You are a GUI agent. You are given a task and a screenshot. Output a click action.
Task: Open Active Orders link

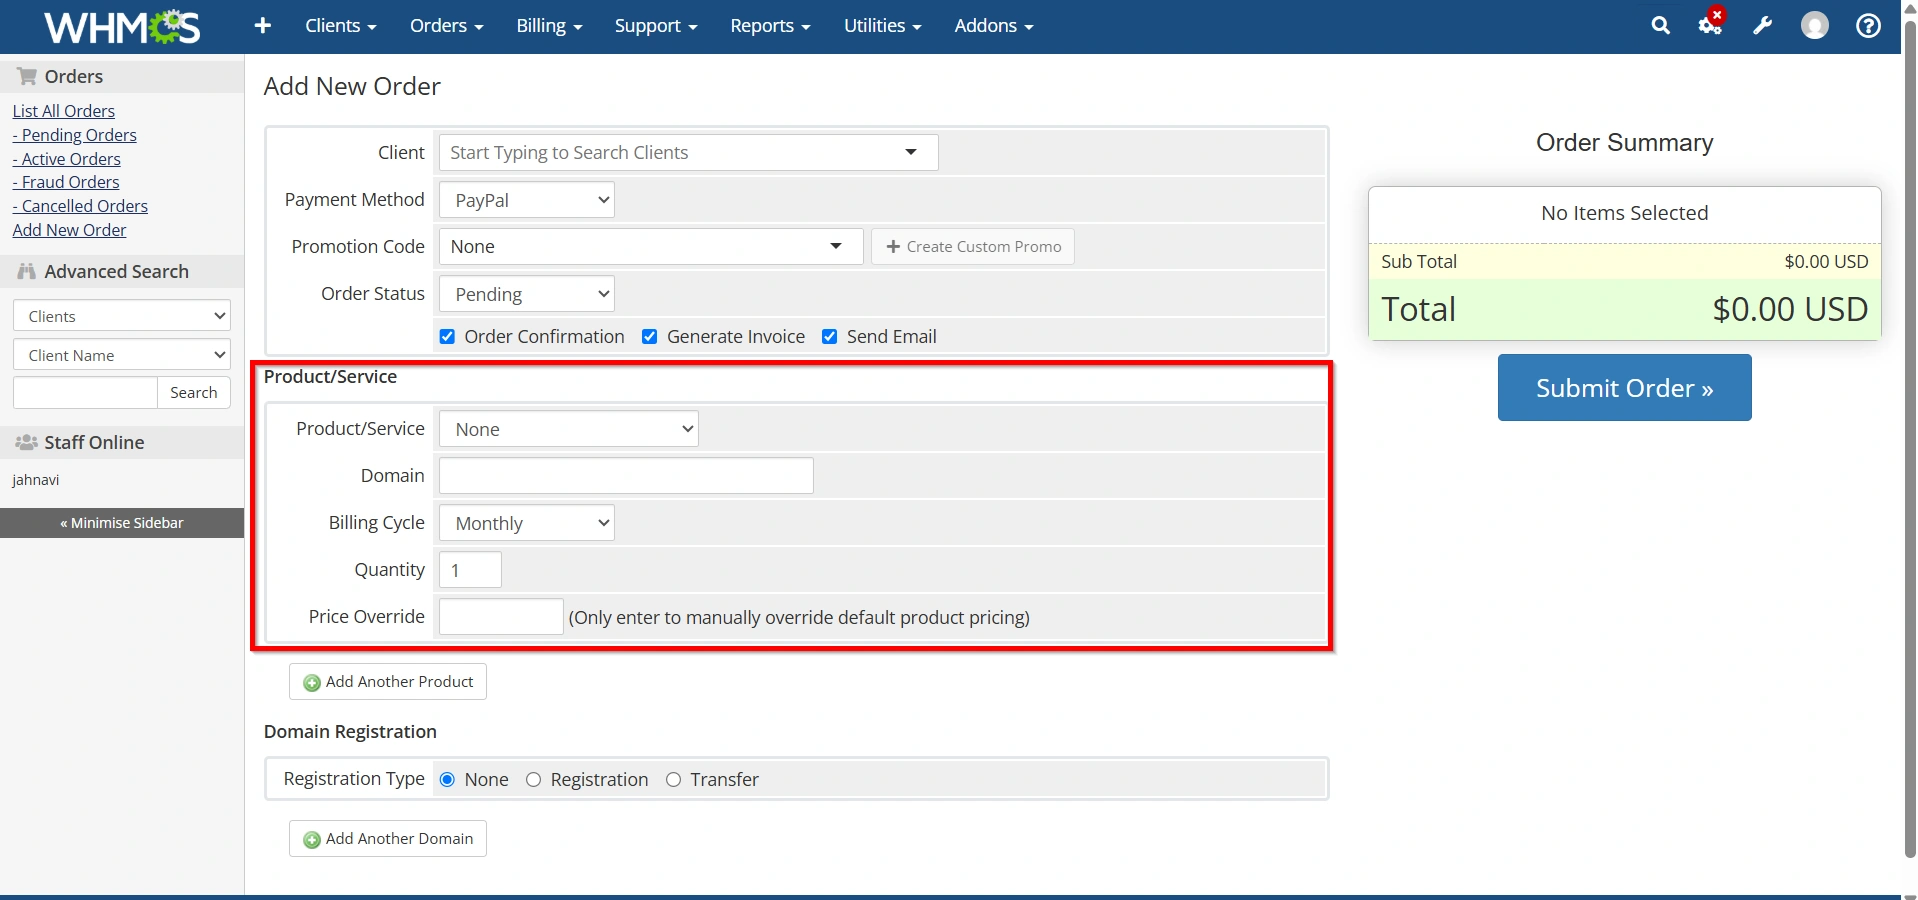[67, 159]
